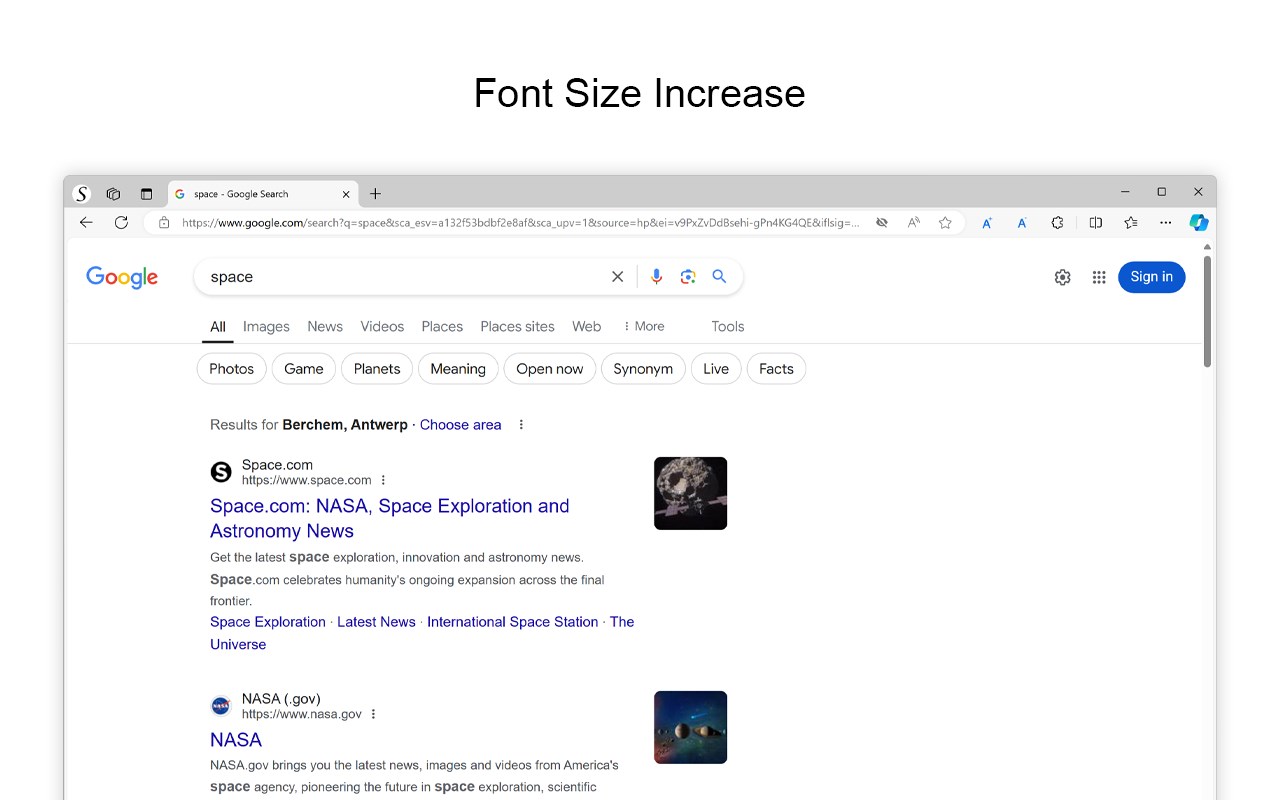Select the Facts filter chip
The image size is (1280, 800).
(776, 369)
